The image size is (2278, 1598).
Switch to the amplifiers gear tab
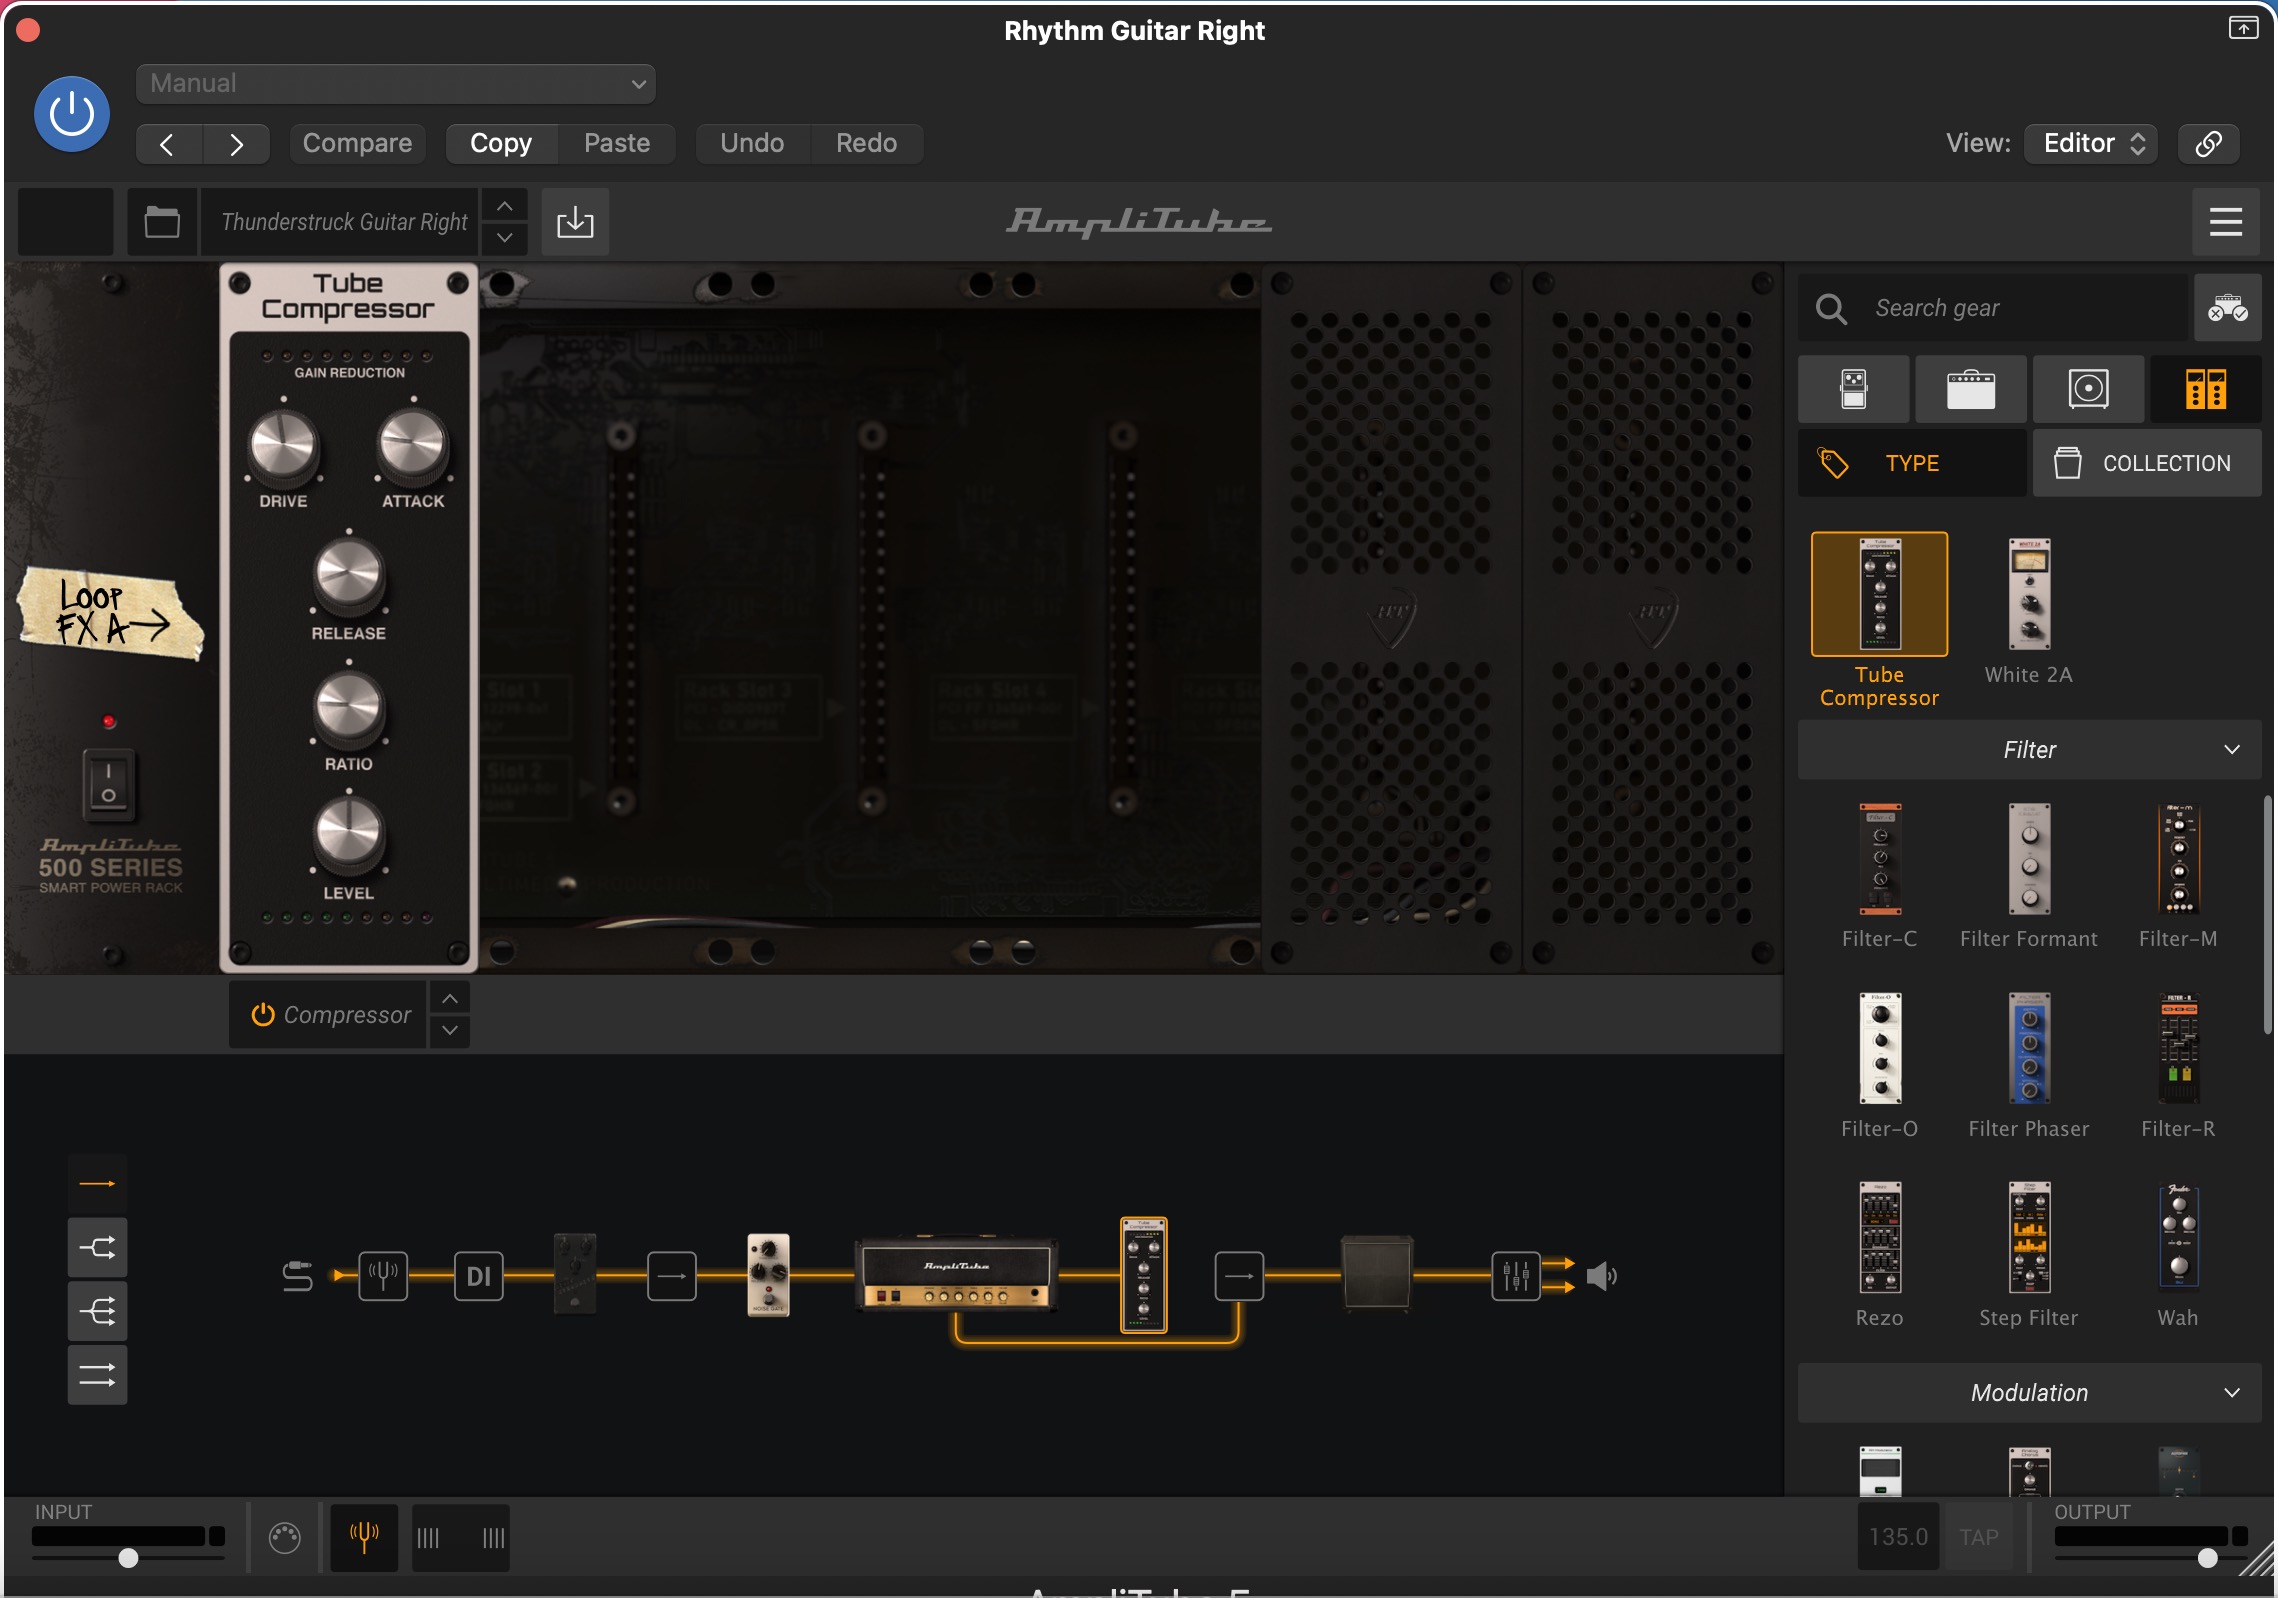tap(1970, 389)
